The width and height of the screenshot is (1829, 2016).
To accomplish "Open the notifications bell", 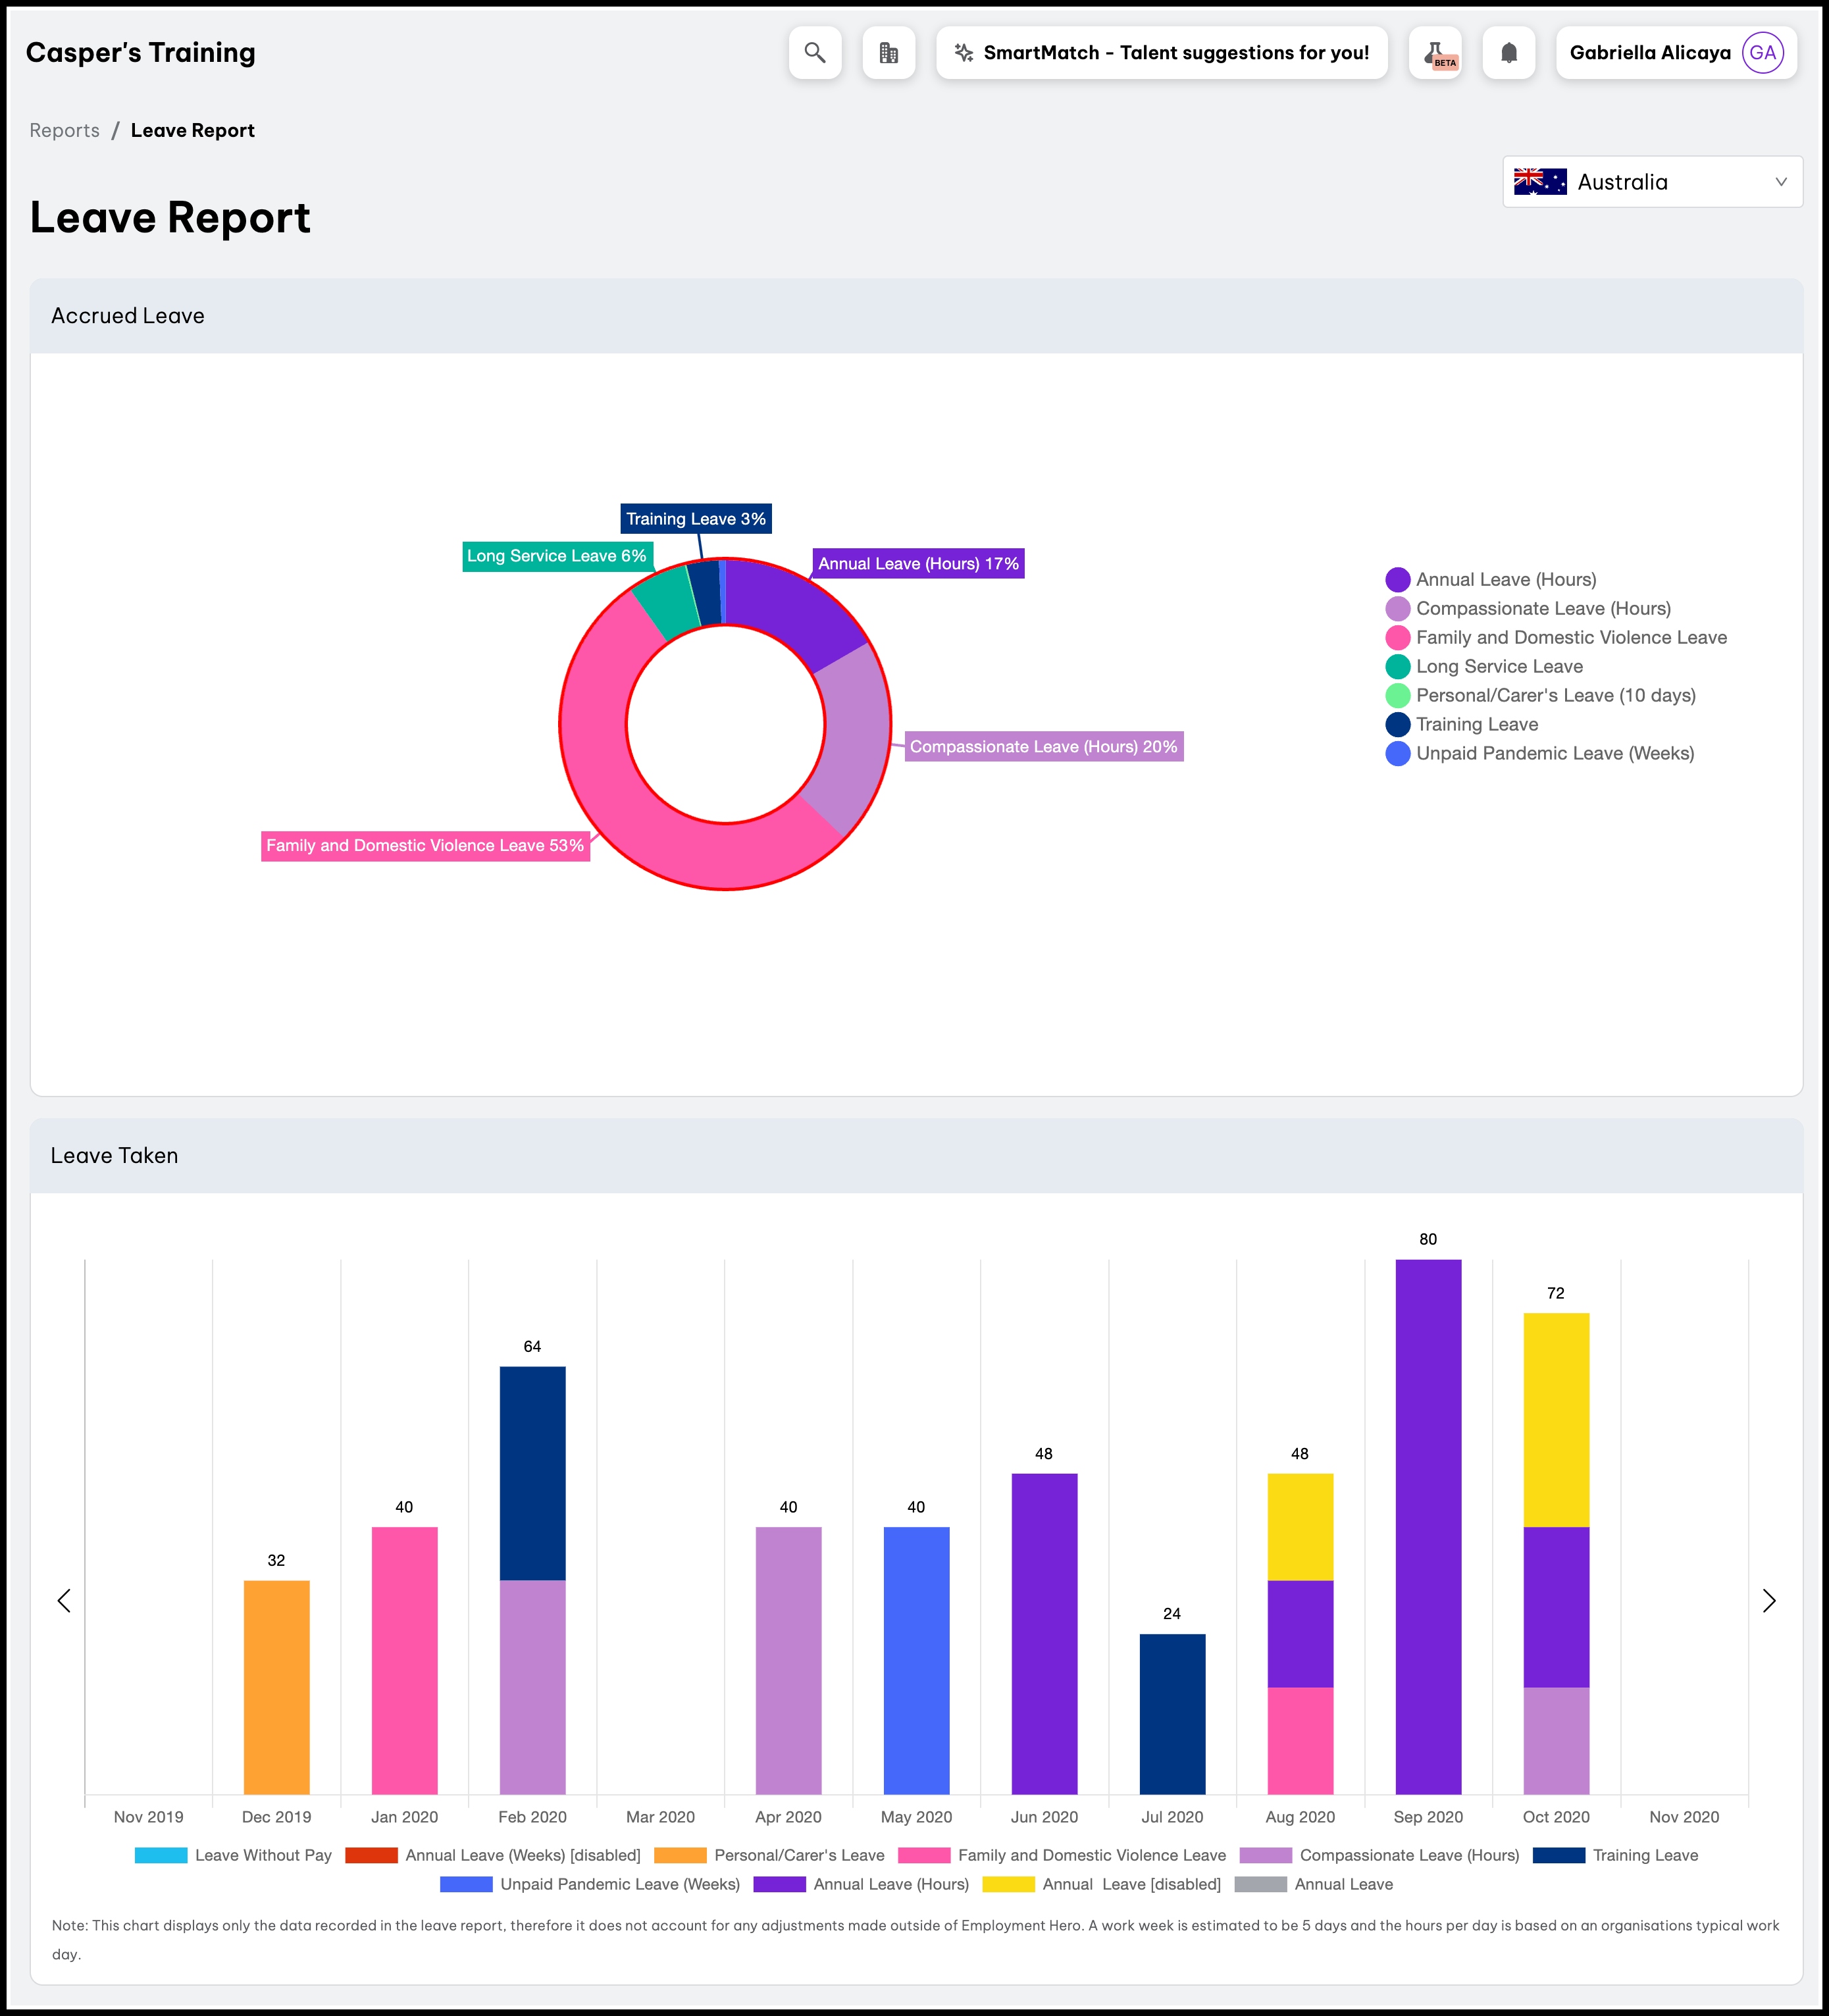I will click(1508, 53).
